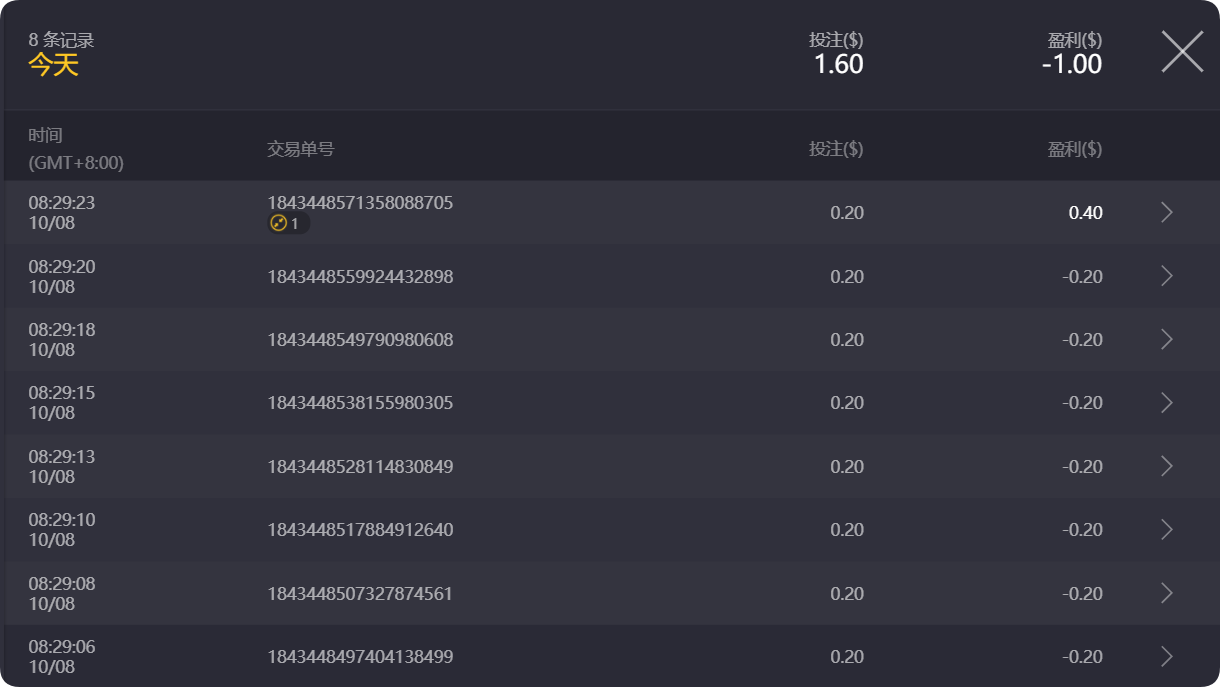Expand the 08:29:10 record arrow
1220x687 pixels.
[x=1166, y=530]
